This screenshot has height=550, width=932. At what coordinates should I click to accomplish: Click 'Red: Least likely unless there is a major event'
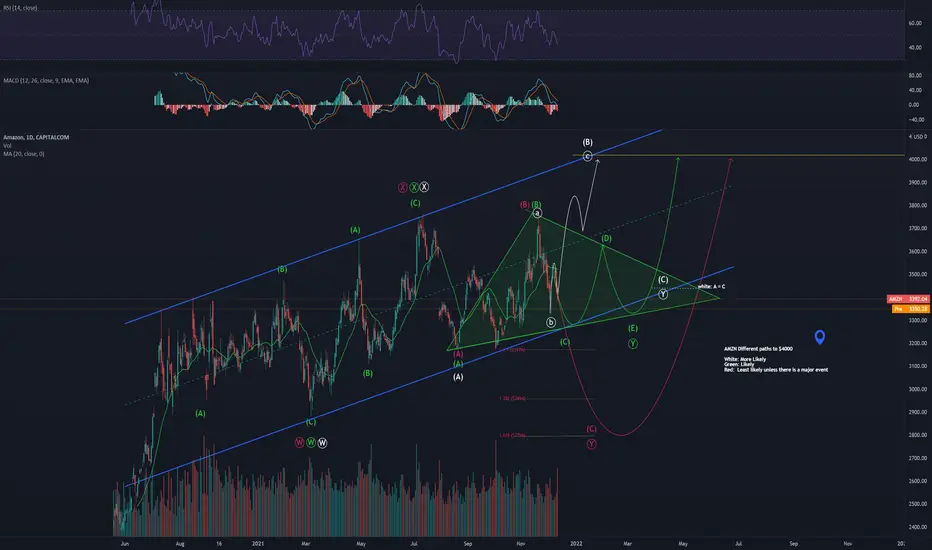pos(776,370)
